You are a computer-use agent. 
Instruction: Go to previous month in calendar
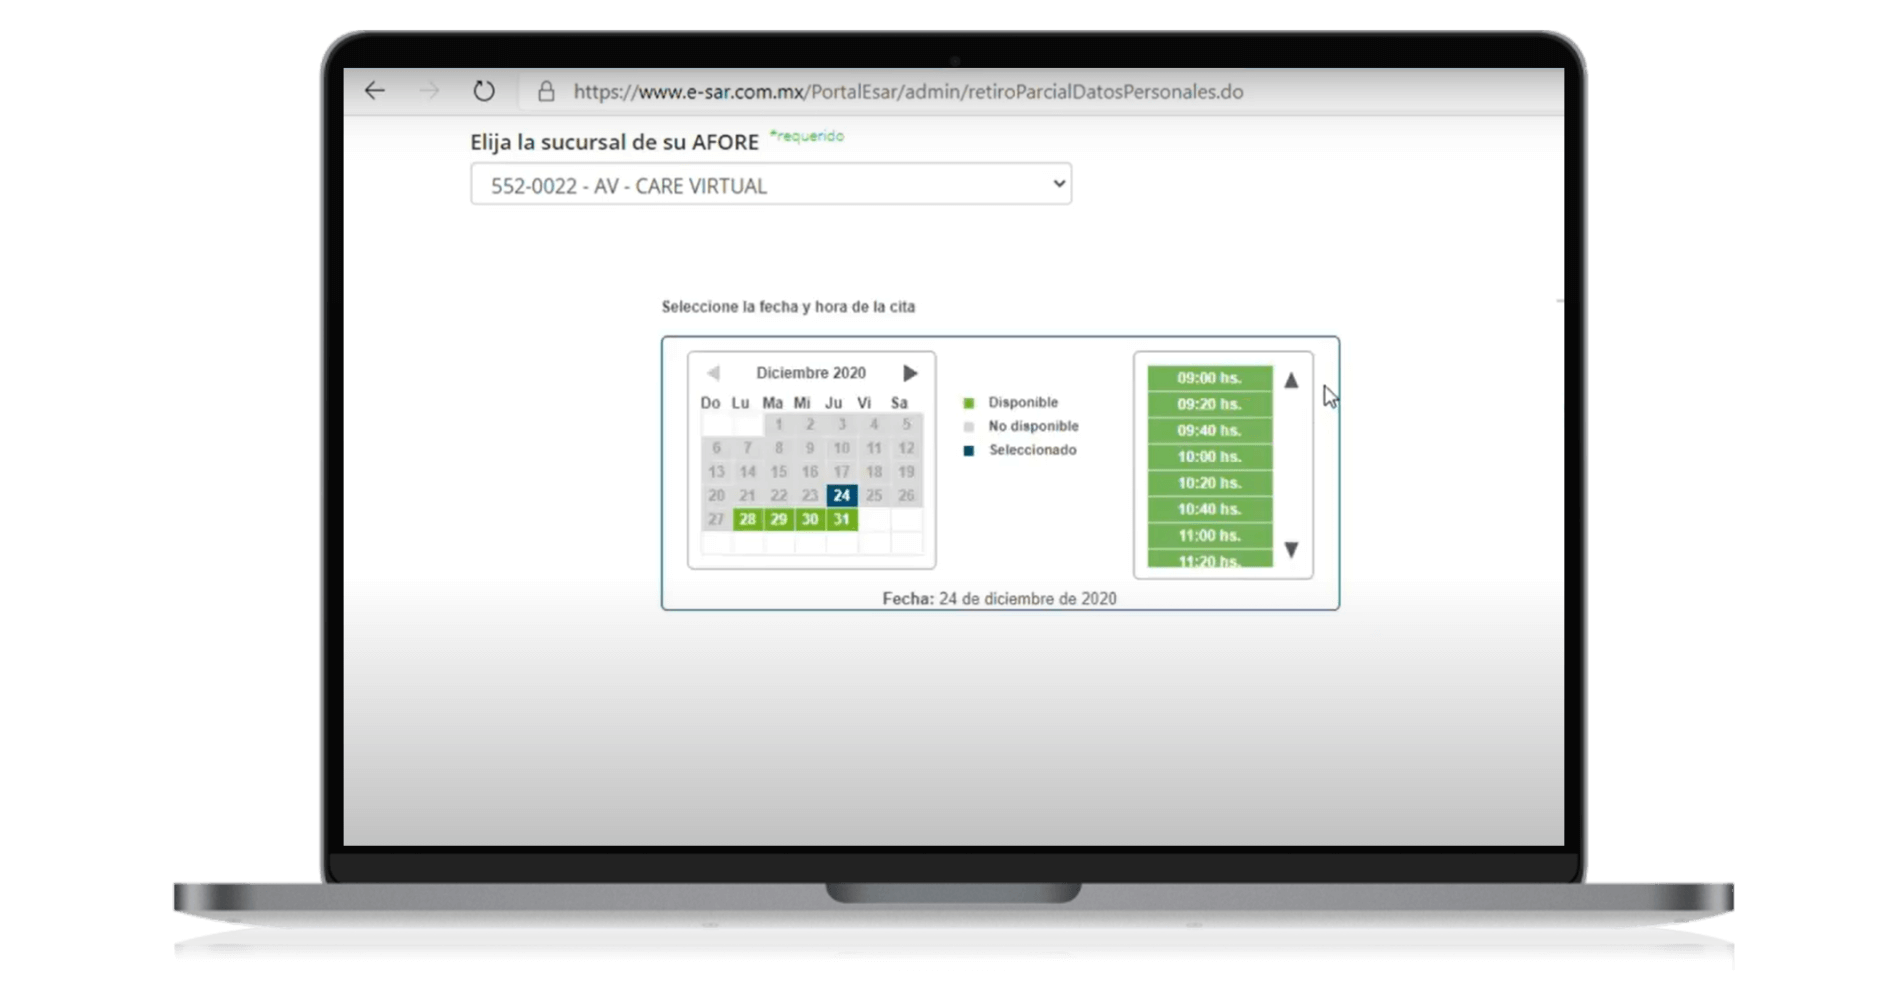click(x=713, y=373)
